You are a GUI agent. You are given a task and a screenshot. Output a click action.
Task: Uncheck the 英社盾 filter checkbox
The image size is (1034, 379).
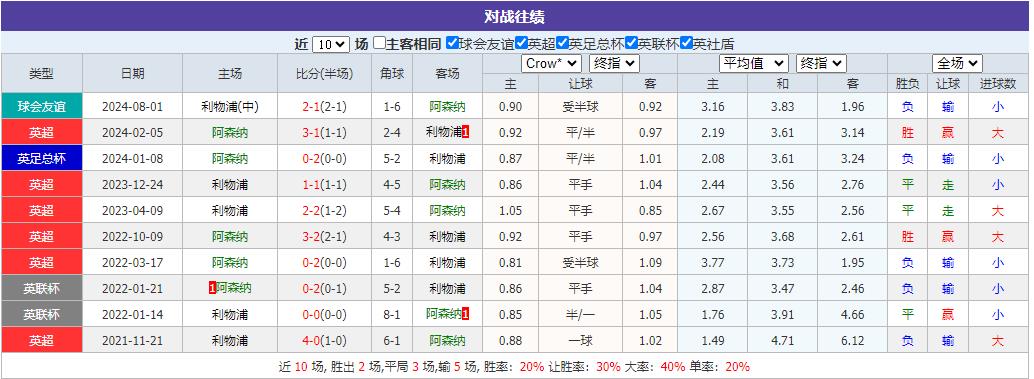686,44
